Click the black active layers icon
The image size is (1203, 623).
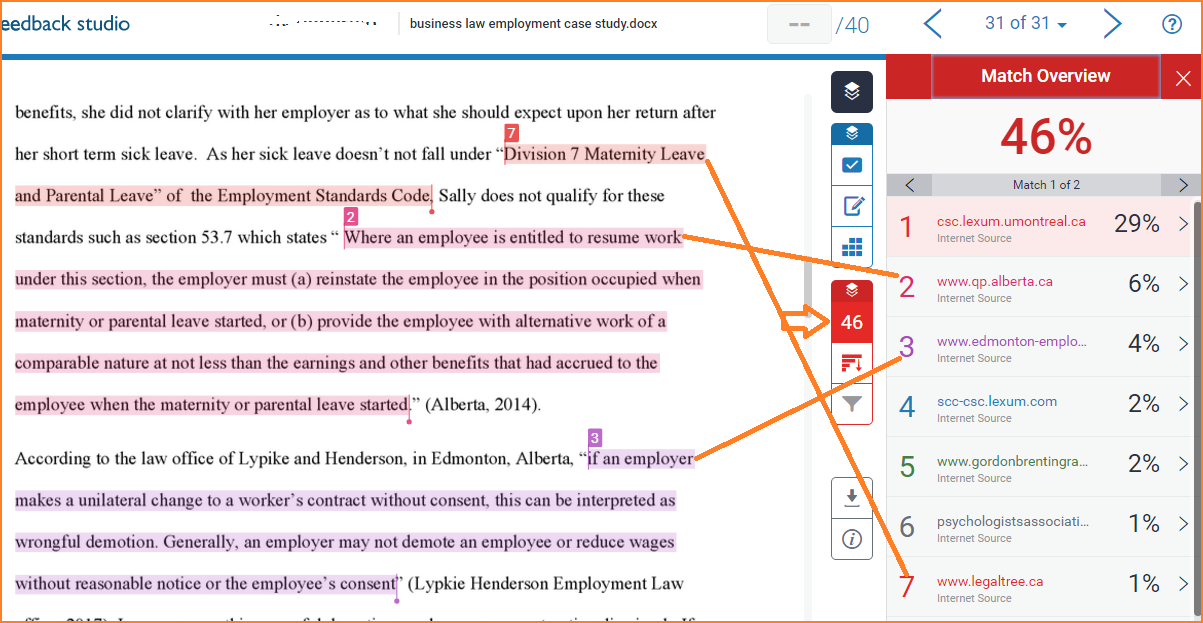851,92
